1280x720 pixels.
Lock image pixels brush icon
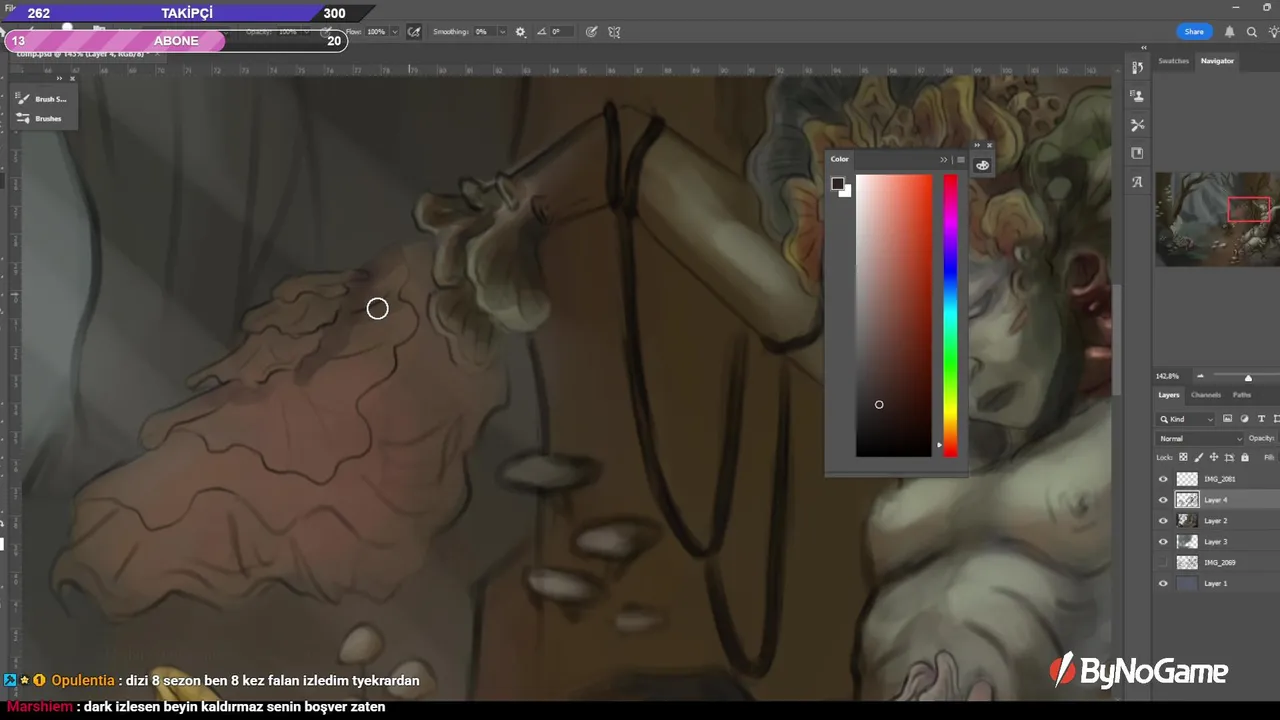pos(1198,457)
